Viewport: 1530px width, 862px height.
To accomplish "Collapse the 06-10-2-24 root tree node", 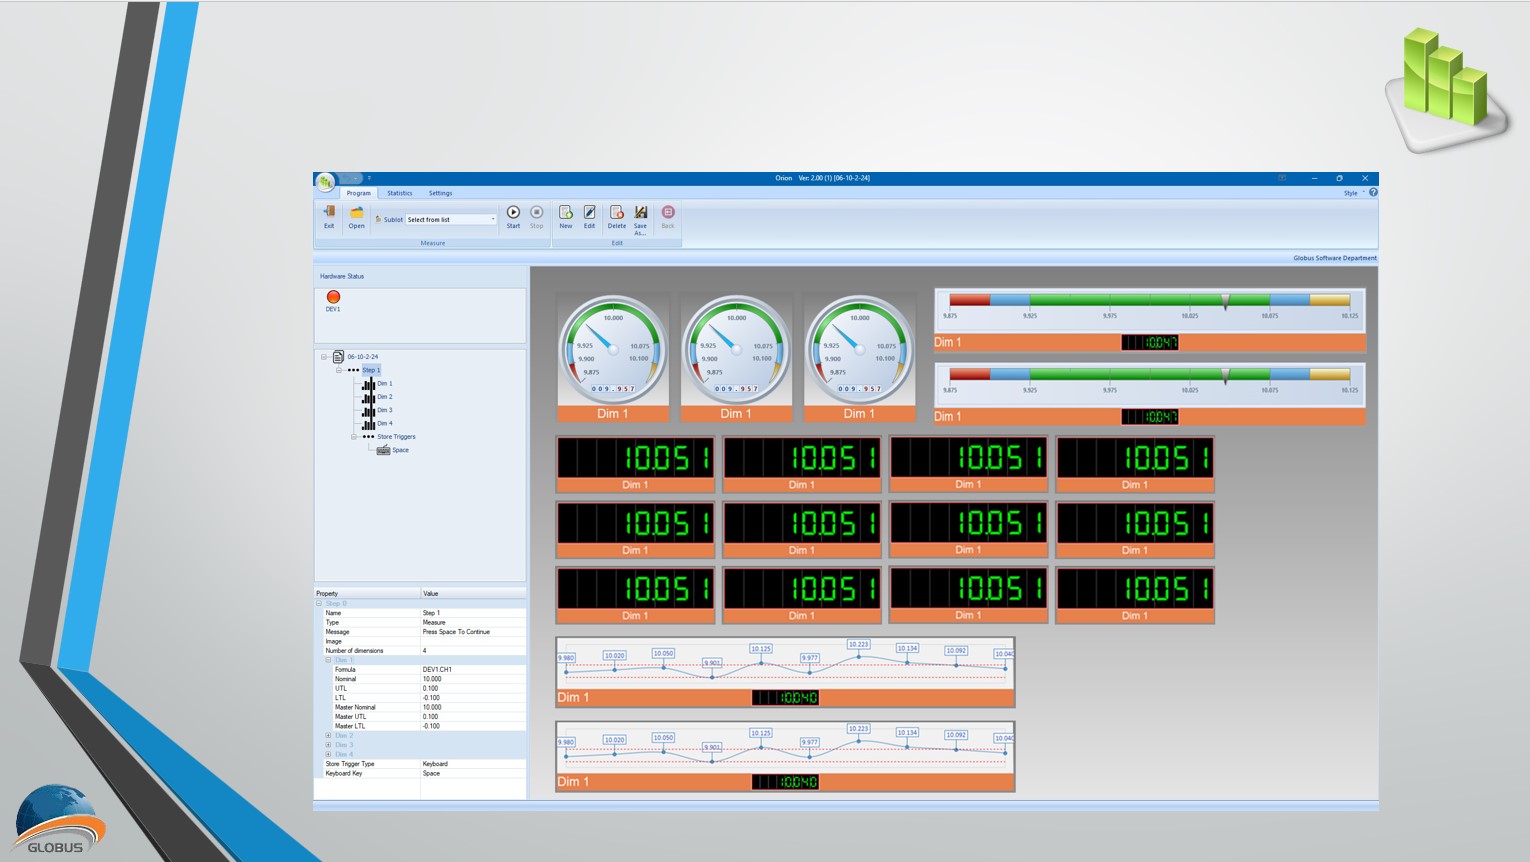I will [x=324, y=357].
